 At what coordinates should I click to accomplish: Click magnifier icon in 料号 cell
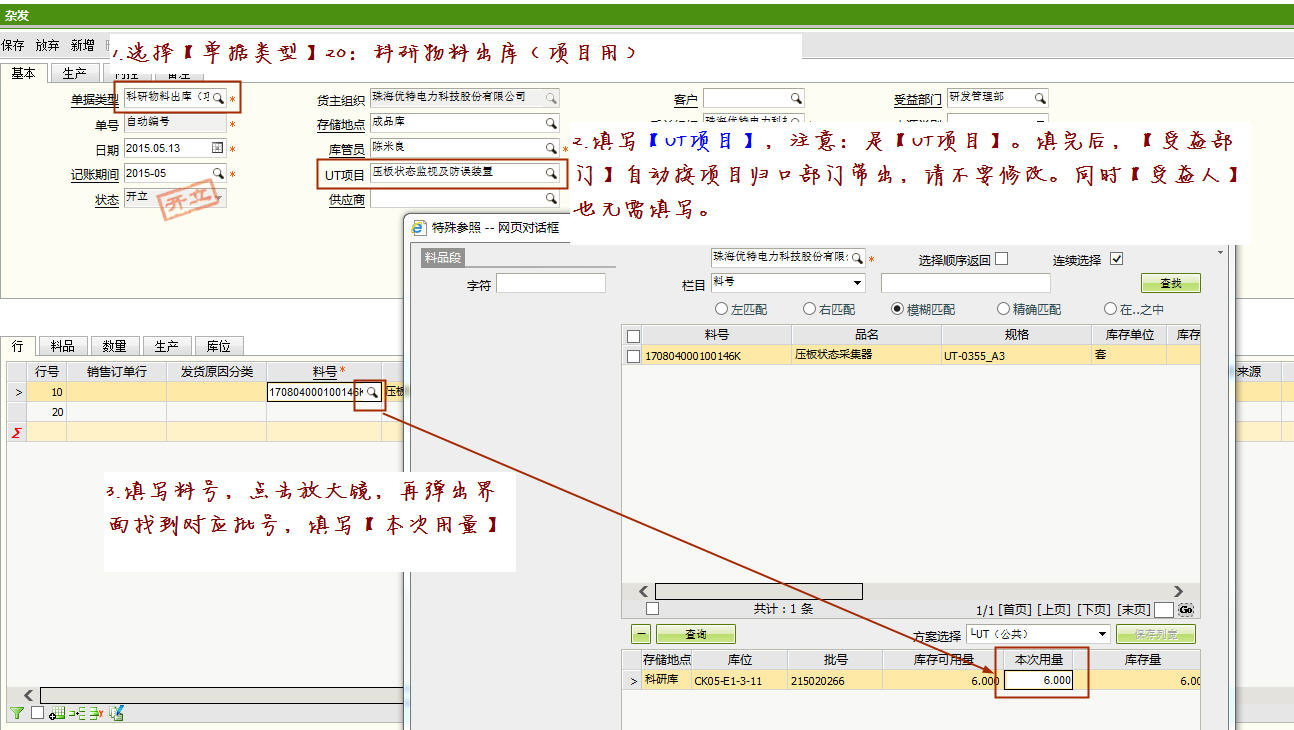372,393
